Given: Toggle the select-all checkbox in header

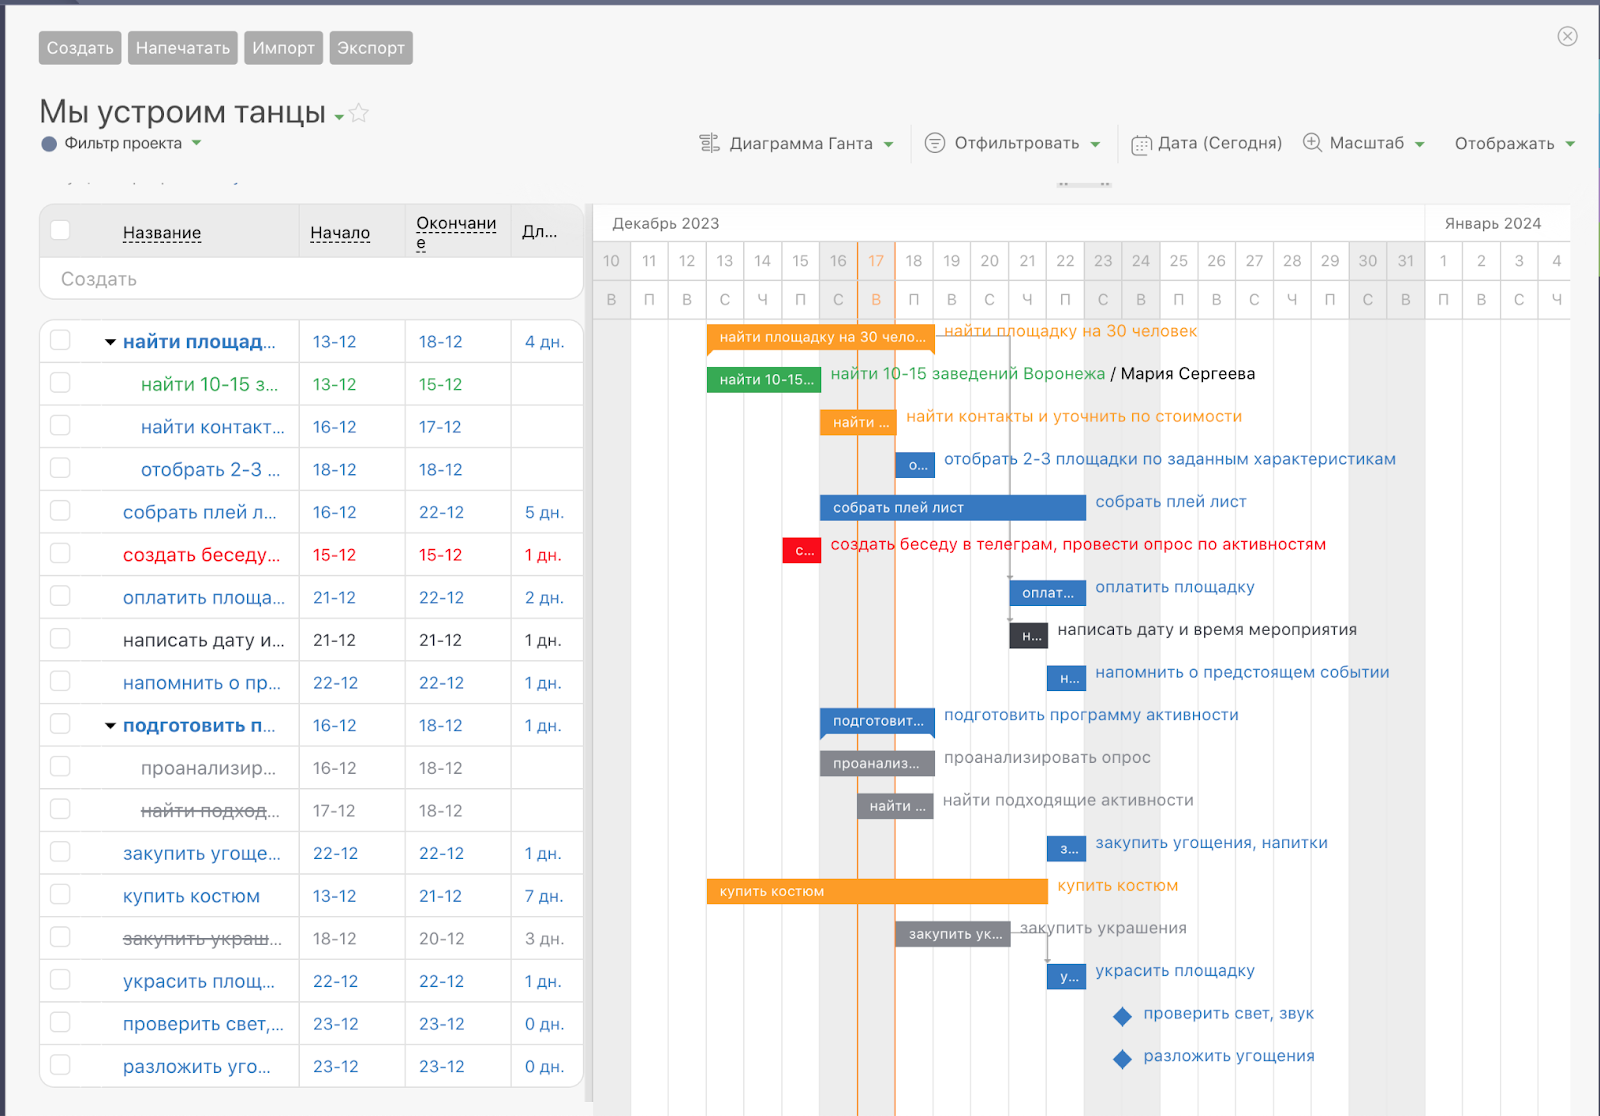Looking at the screenshot, I should pyautogui.click(x=60, y=230).
